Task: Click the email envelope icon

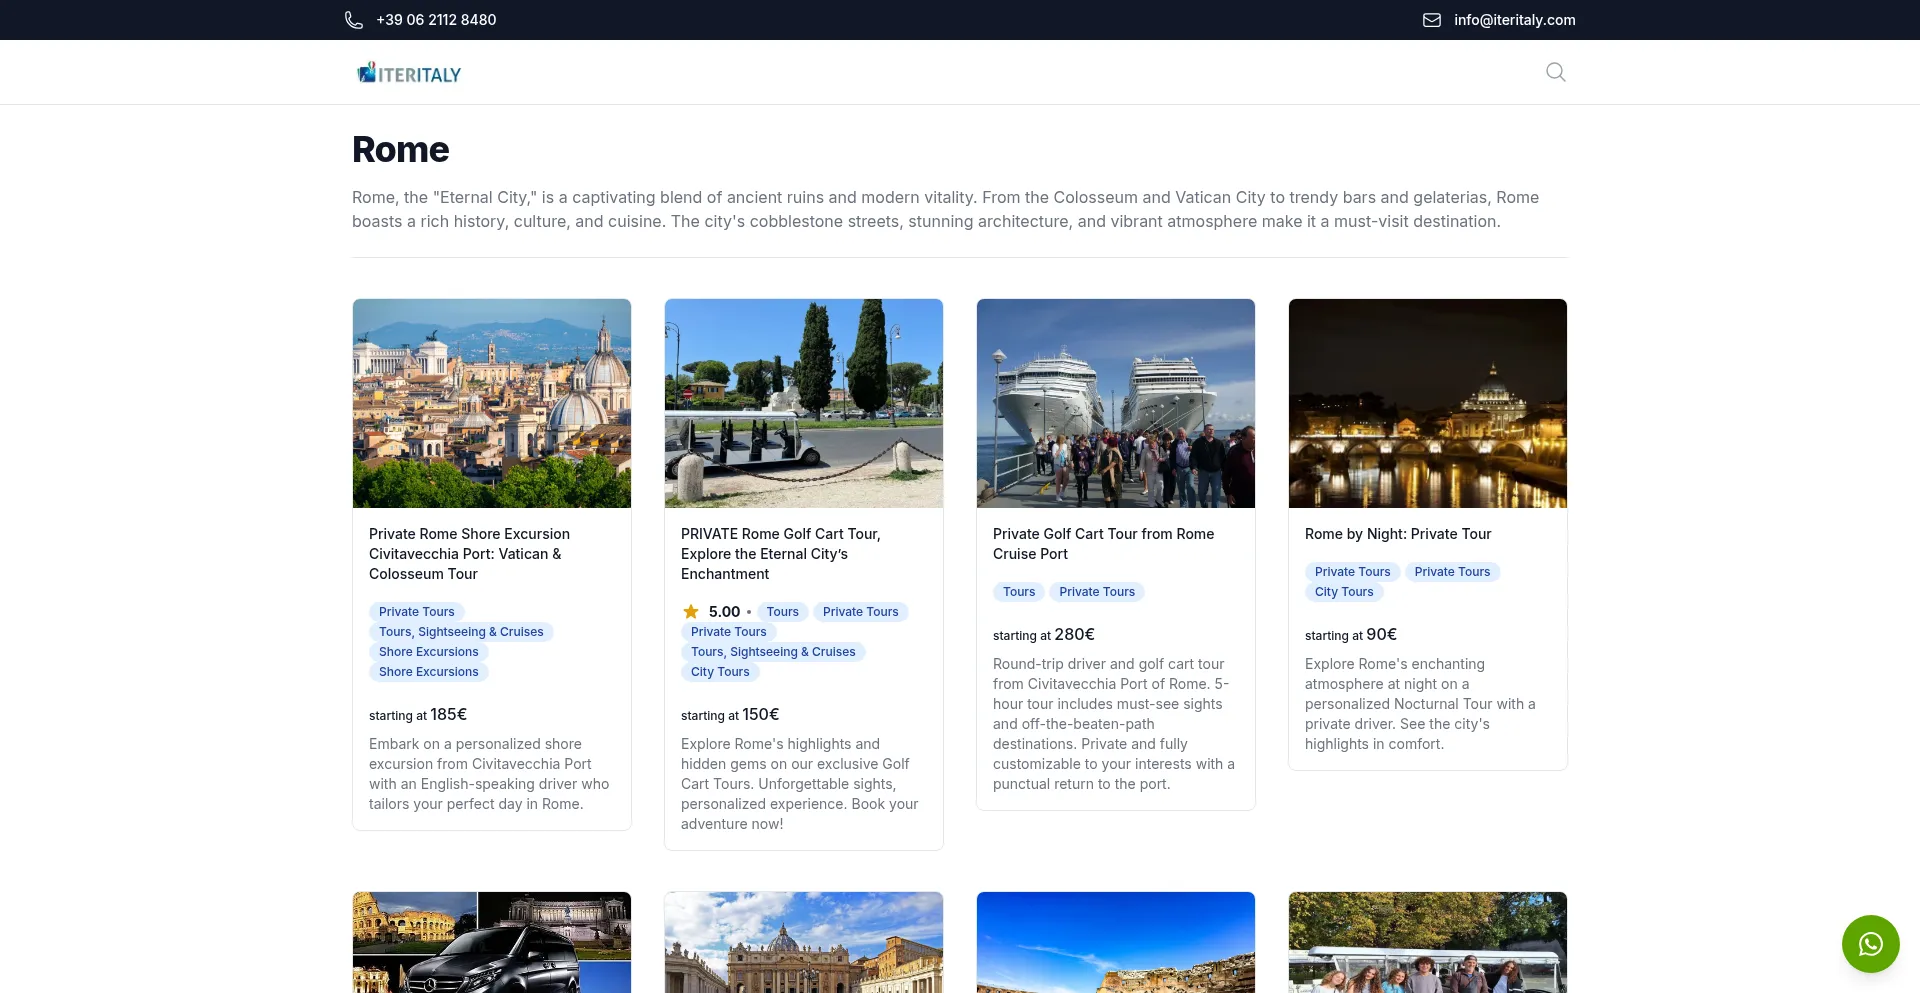Action: 1432,20
